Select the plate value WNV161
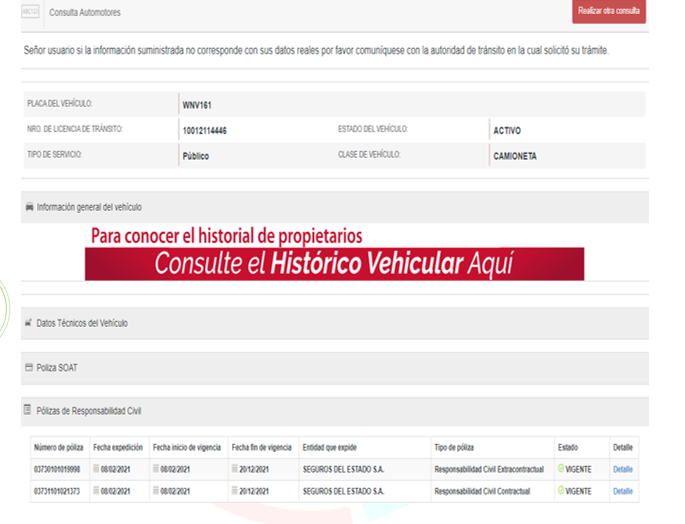This screenshot has height=524, width=685. point(197,104)
